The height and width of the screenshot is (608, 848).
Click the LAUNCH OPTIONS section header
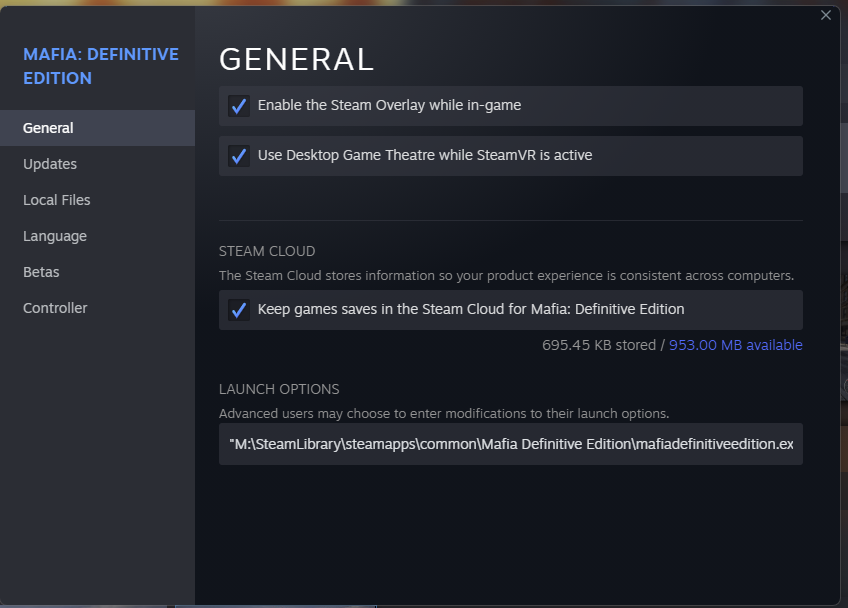(x=279, y=389)
